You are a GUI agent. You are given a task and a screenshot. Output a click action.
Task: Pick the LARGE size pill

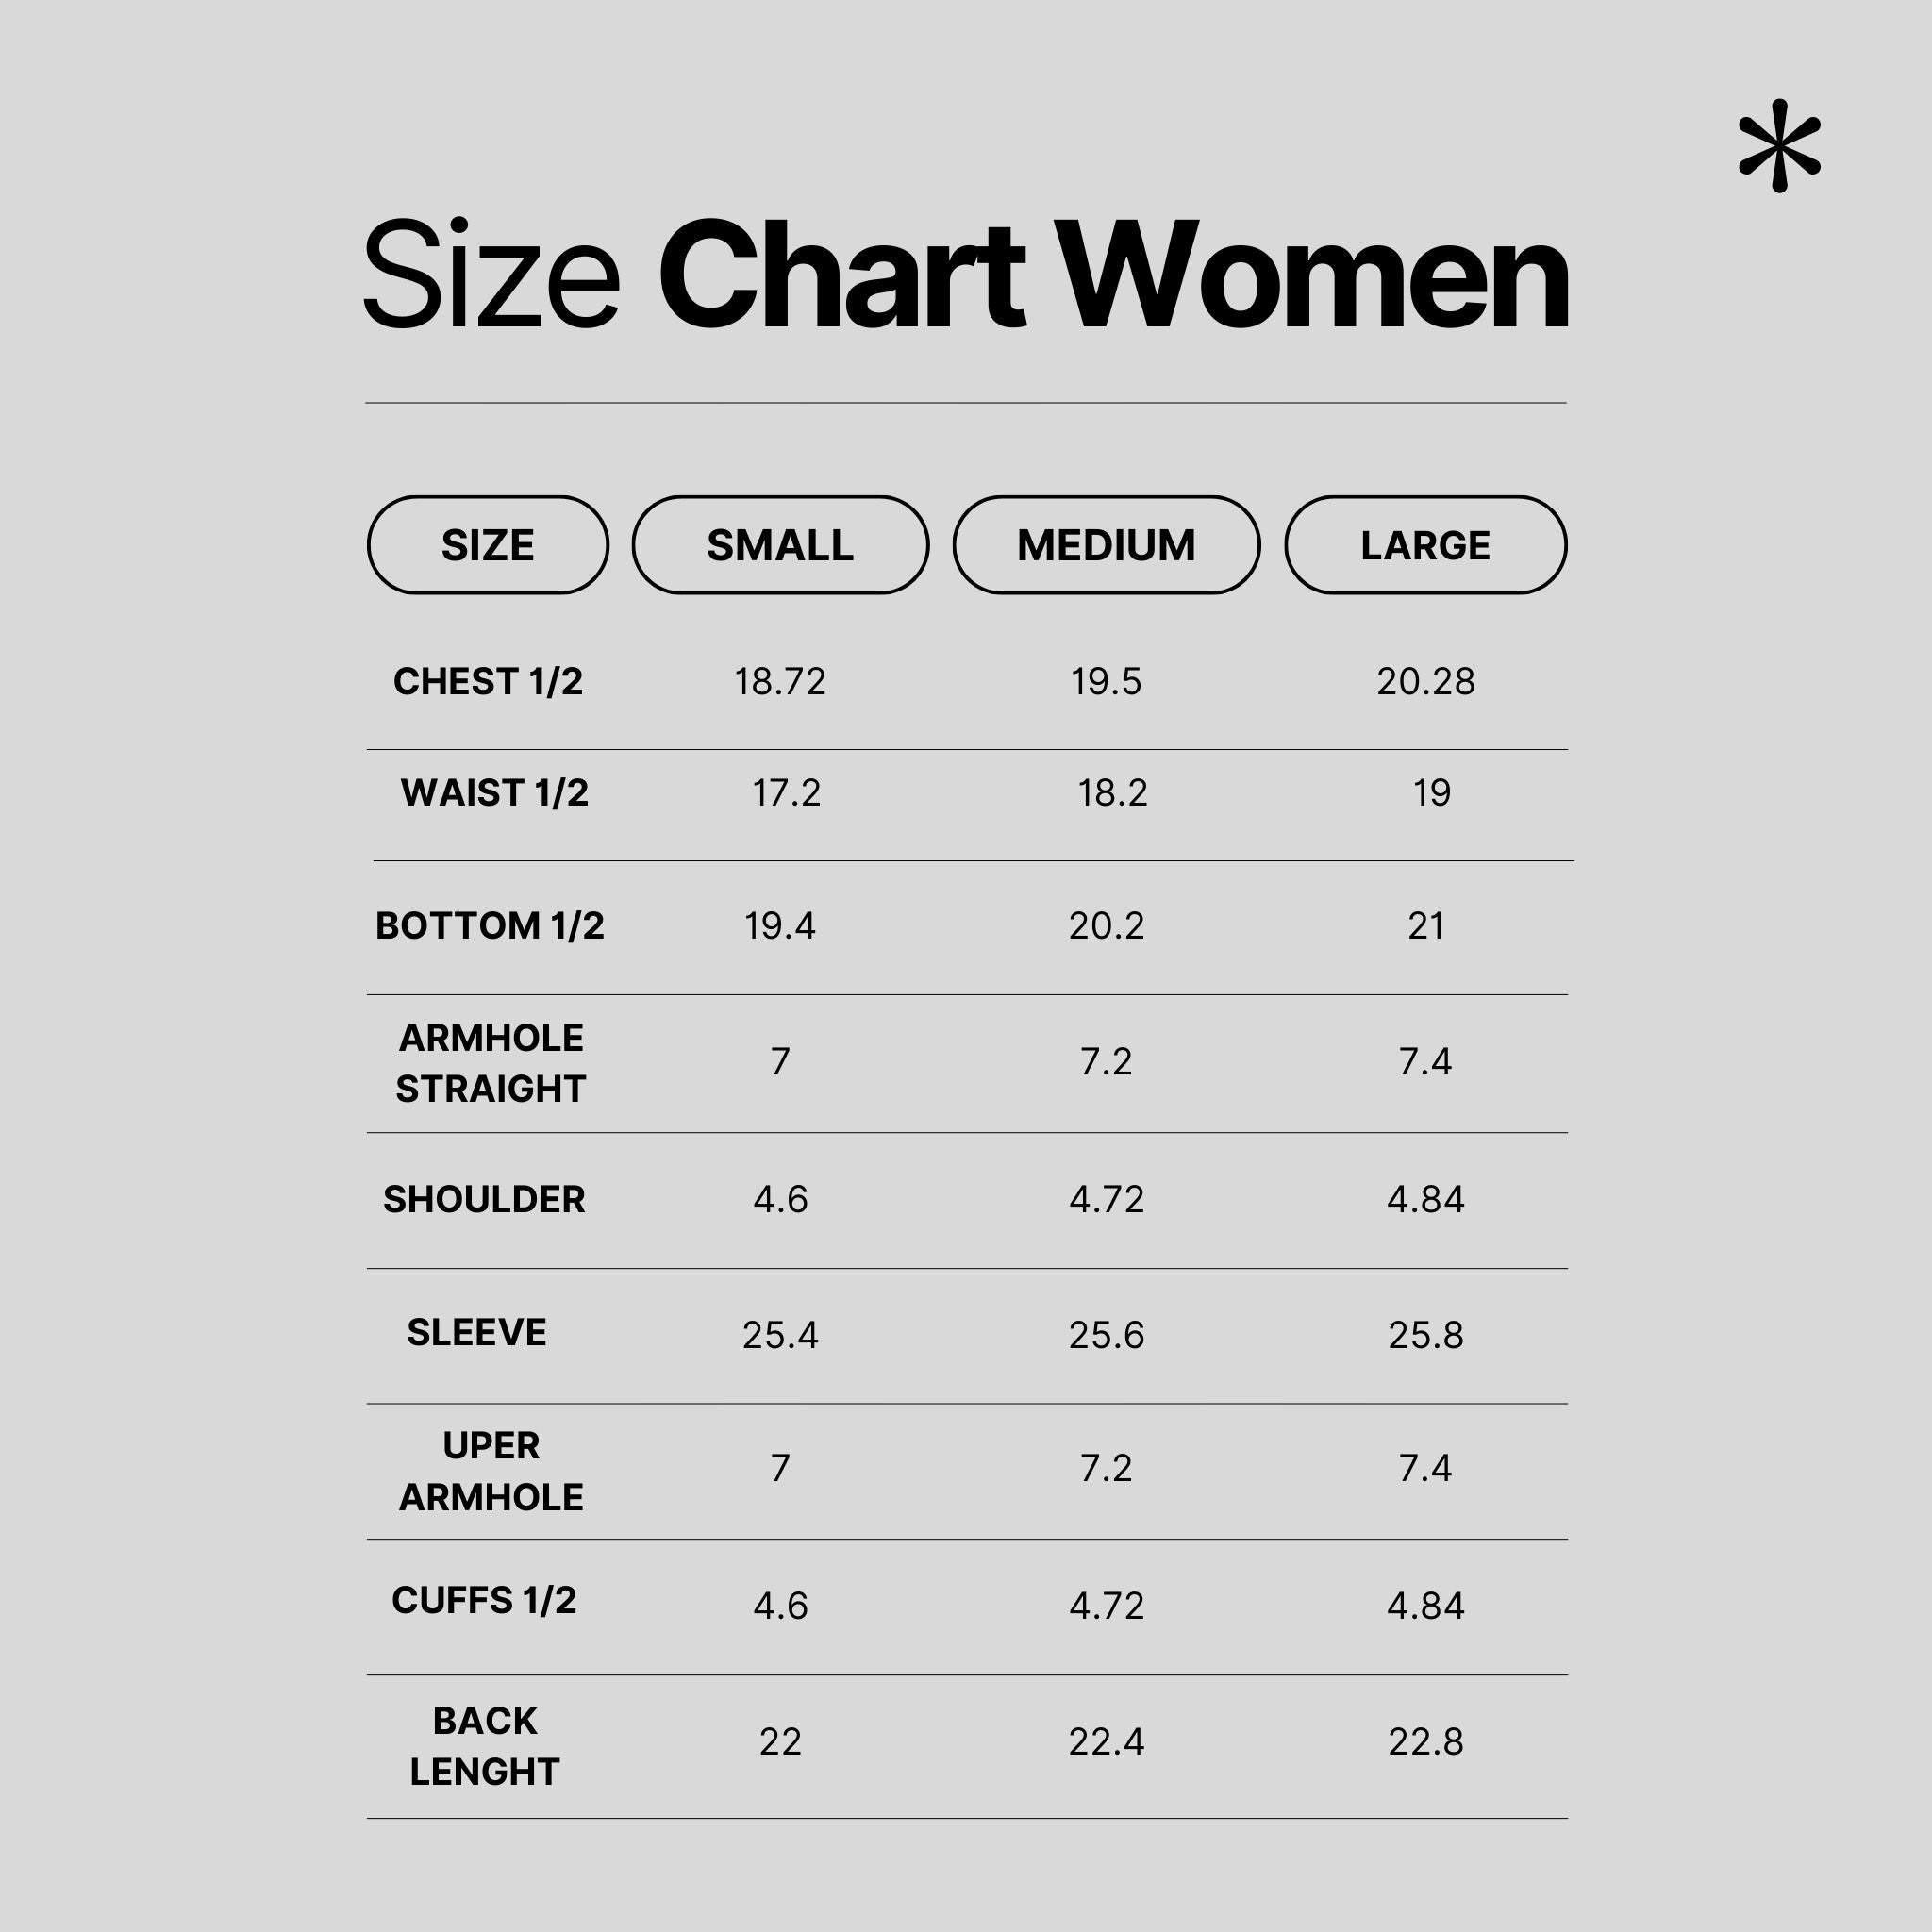1425,545
